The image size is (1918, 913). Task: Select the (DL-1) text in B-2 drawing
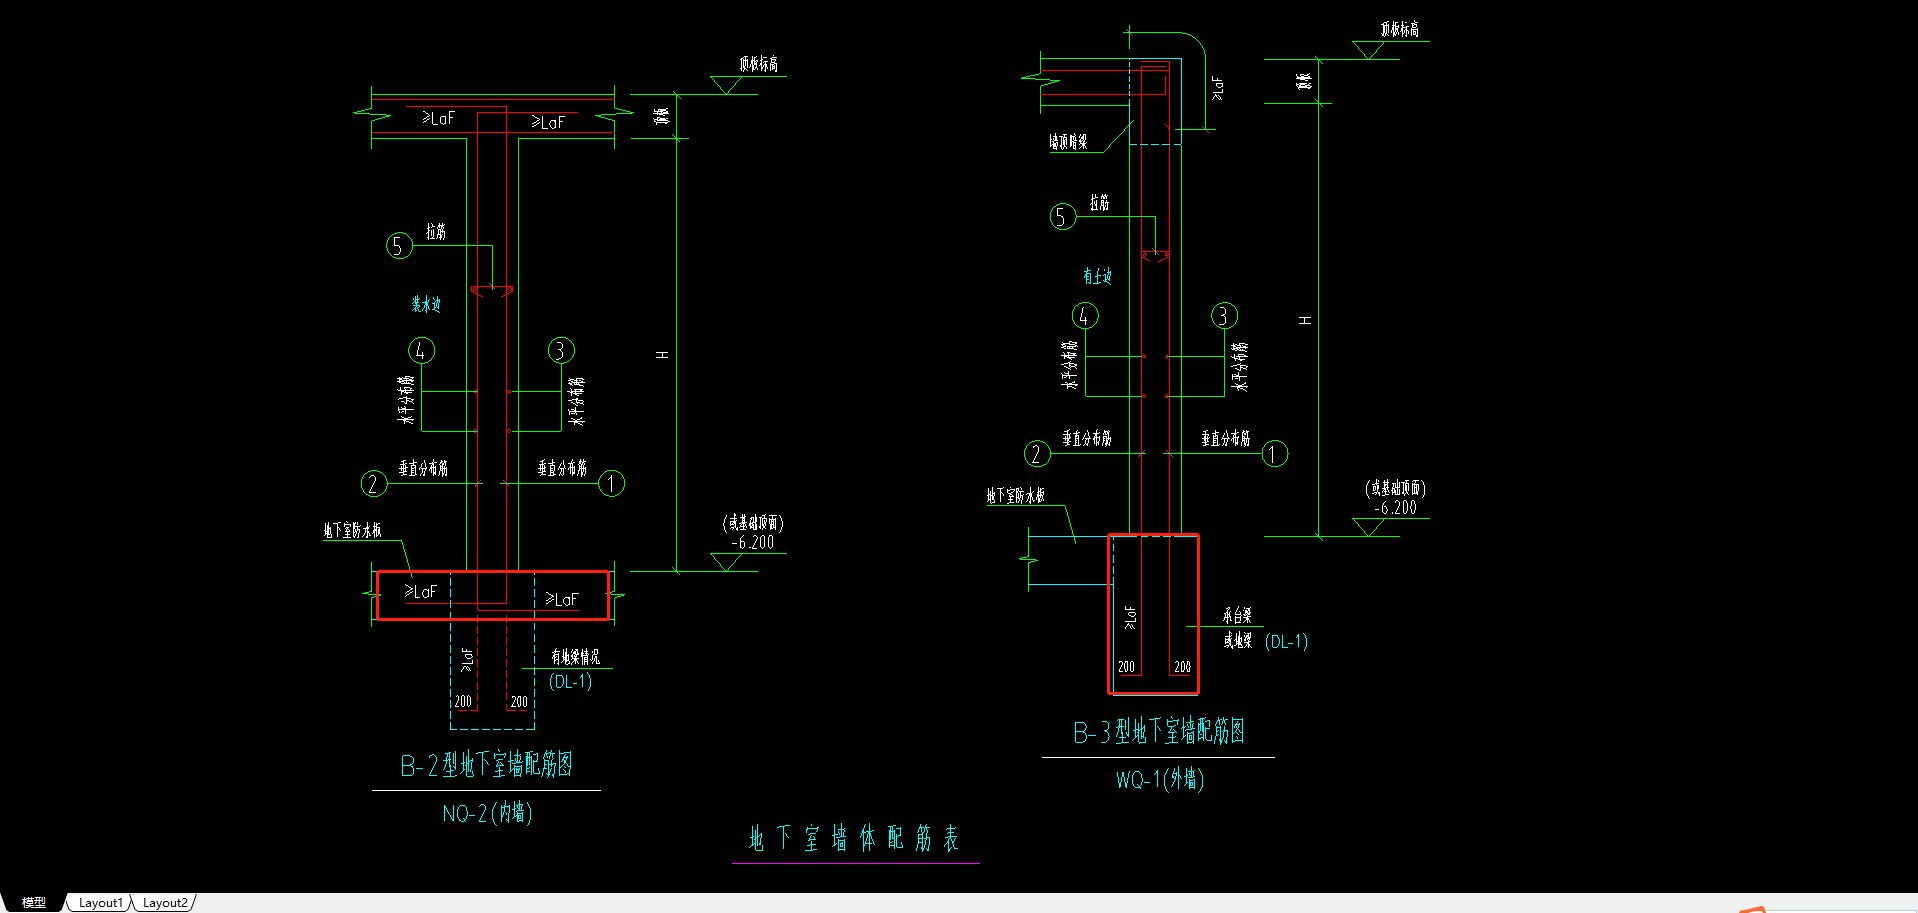[570, 682]
